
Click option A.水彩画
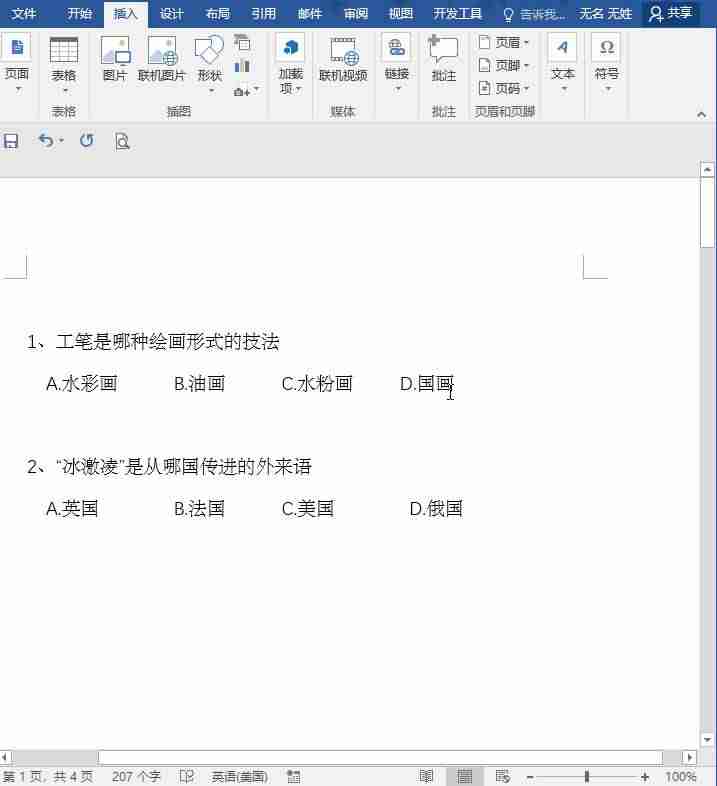pos(82,383)
